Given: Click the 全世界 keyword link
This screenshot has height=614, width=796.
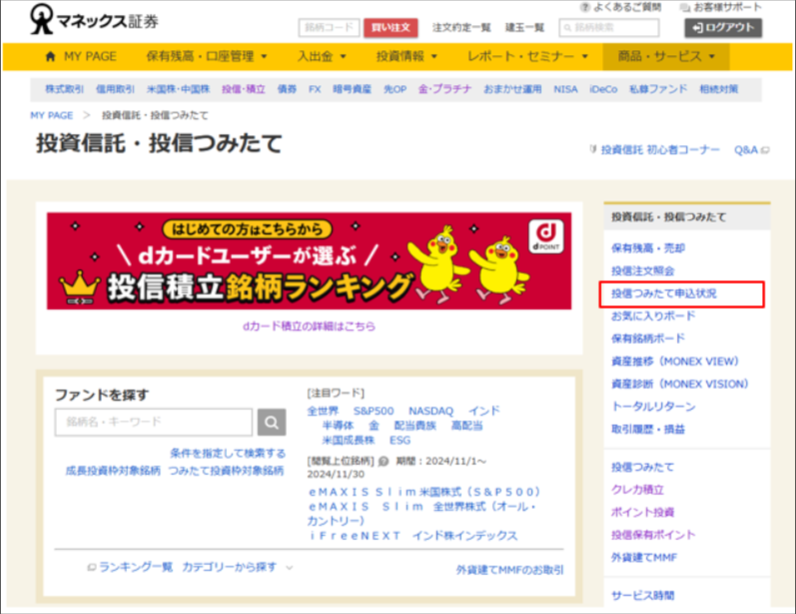Looking at the screenshot, I should (323, 411).
